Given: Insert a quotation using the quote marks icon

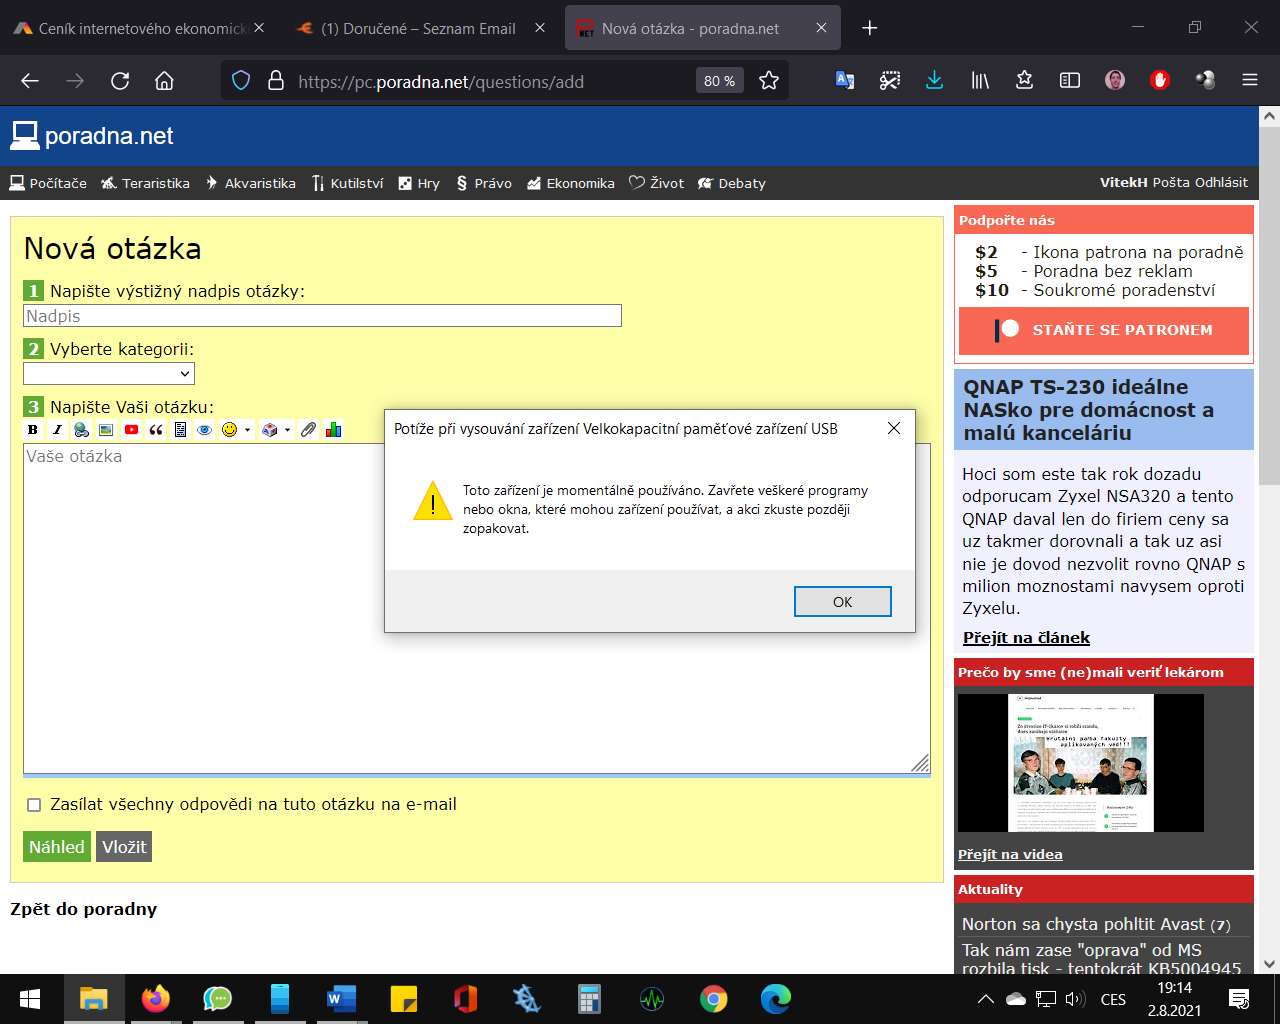Looking at the screenshot, I should (x=156, y=430).
